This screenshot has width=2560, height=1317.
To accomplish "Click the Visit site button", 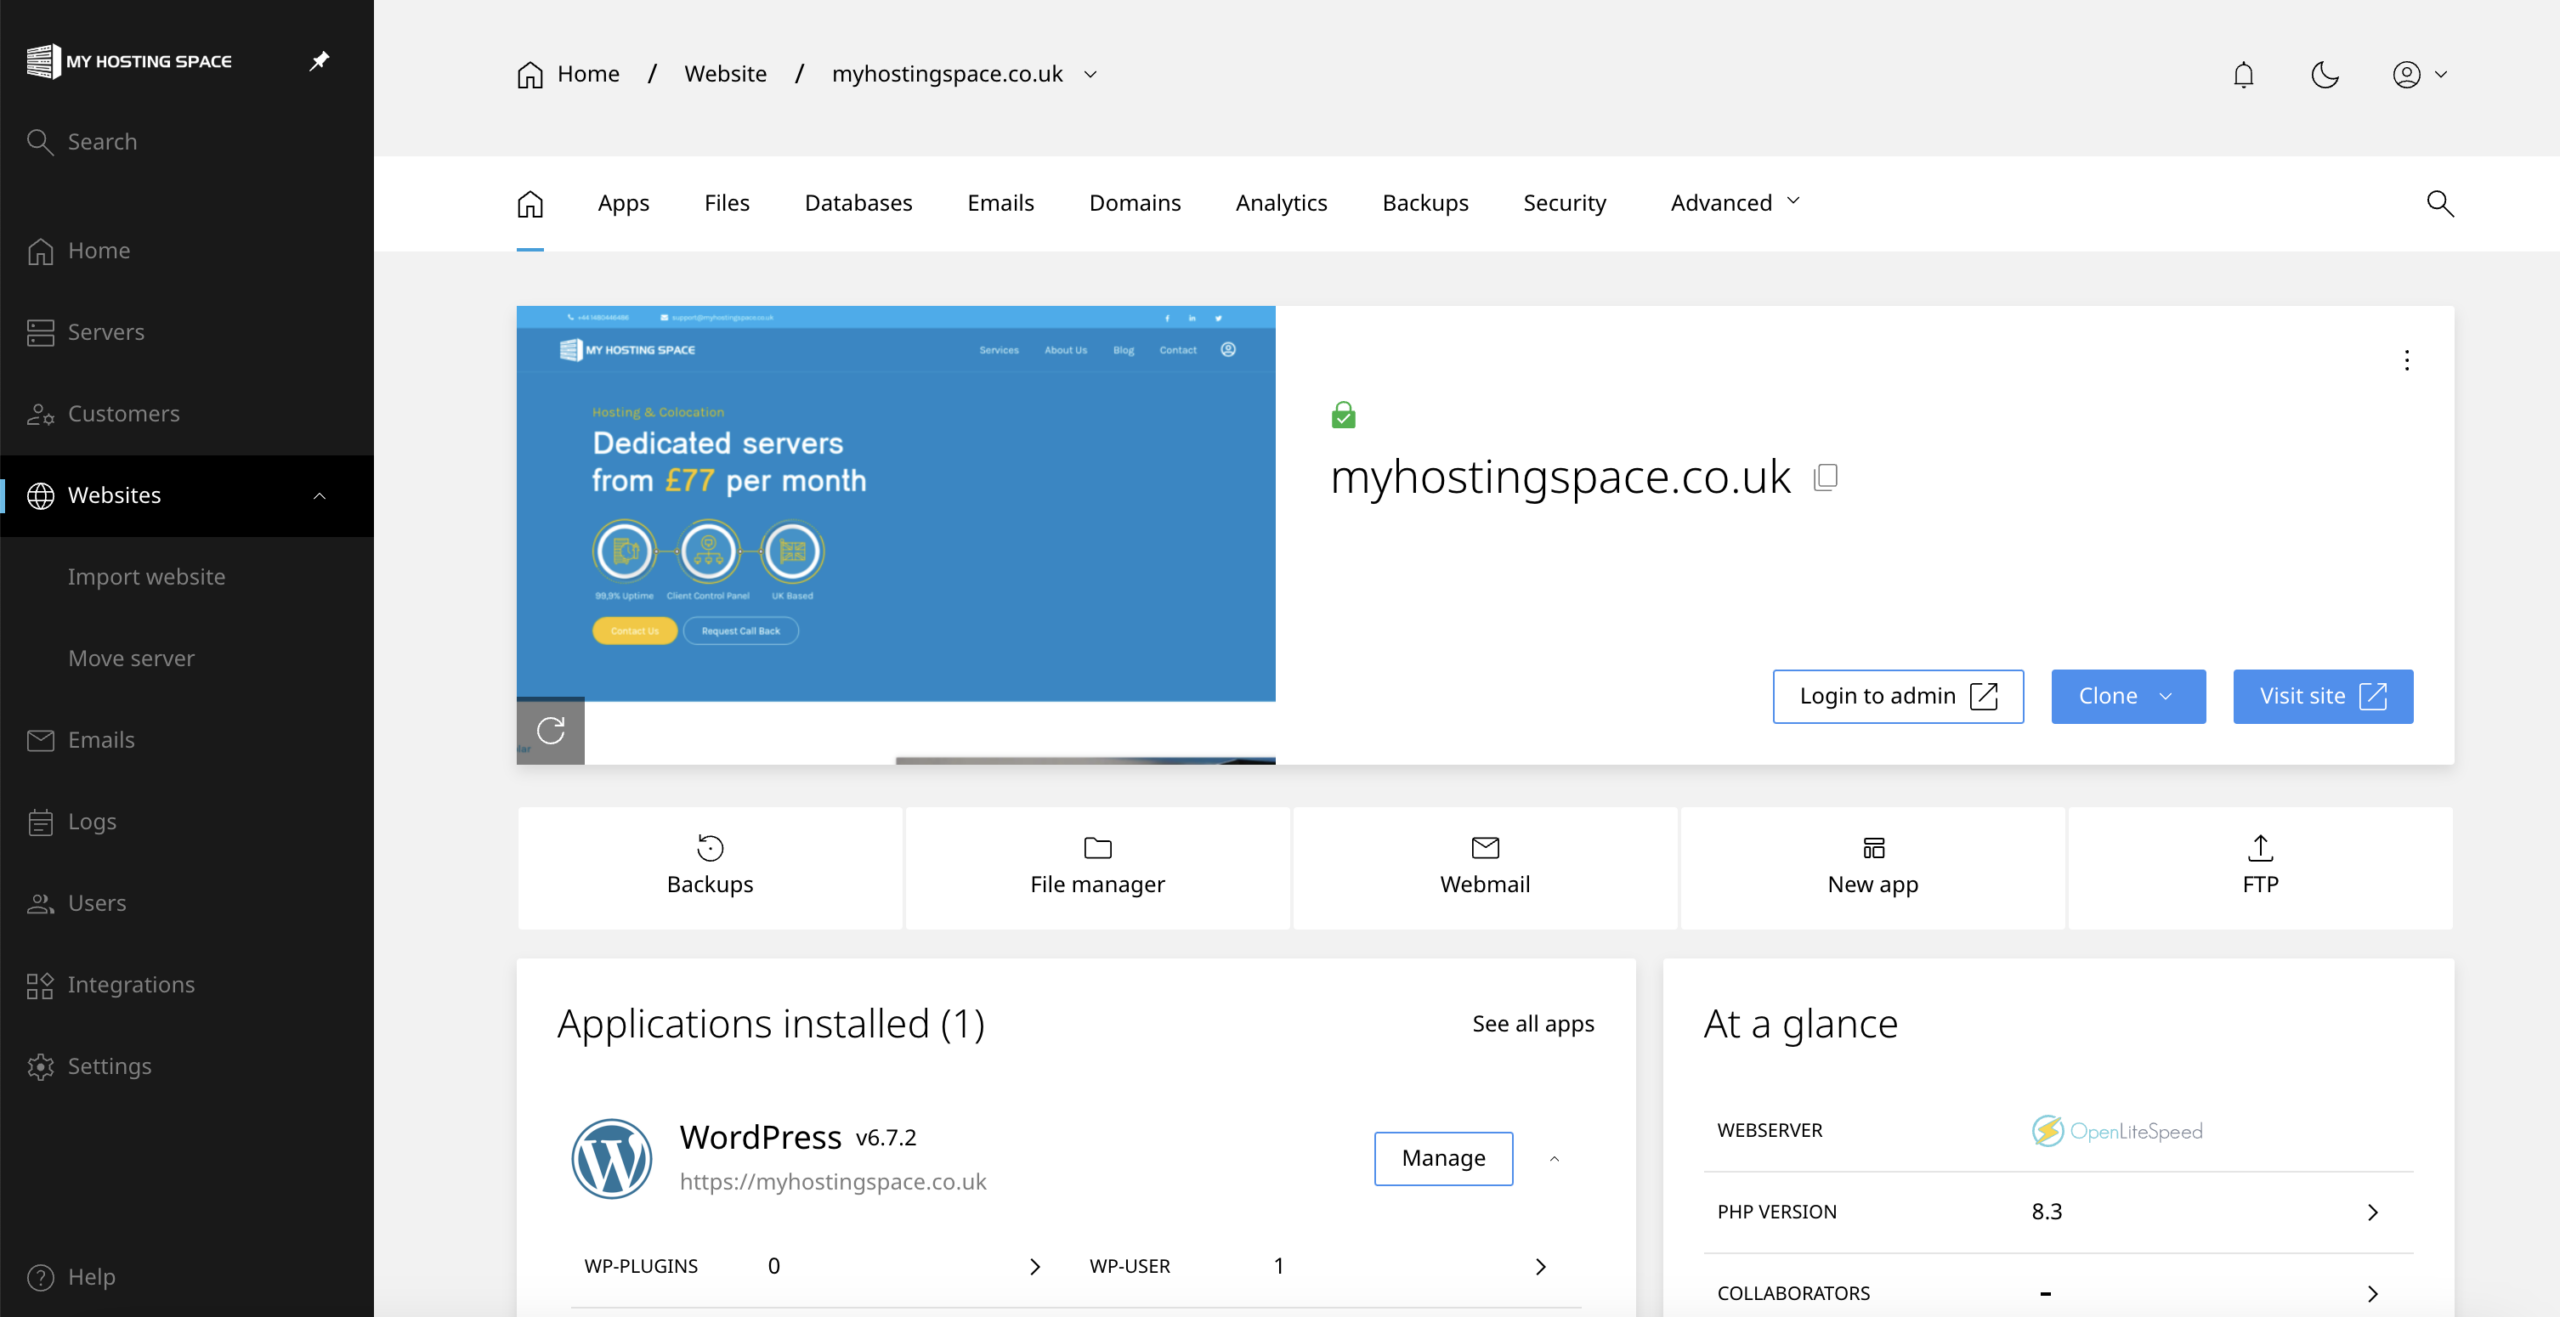I will [2323, 696].
